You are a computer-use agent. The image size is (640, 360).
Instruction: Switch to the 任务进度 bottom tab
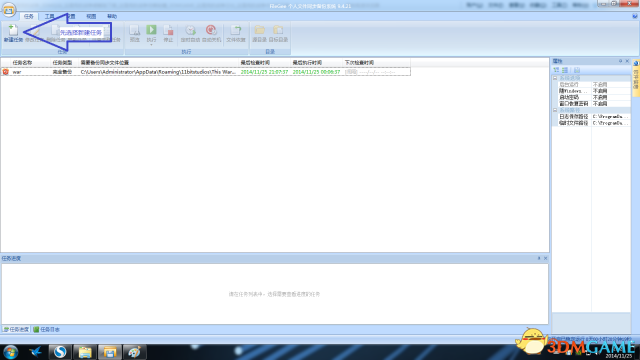coord(16,329)
